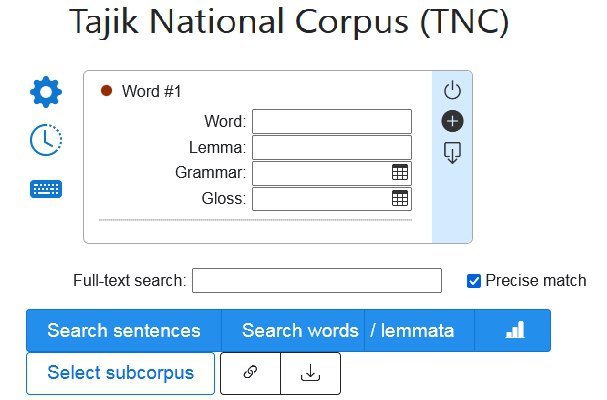Download results with download icon
Viewport: 607px width, 400px height.
click(310, 373)
